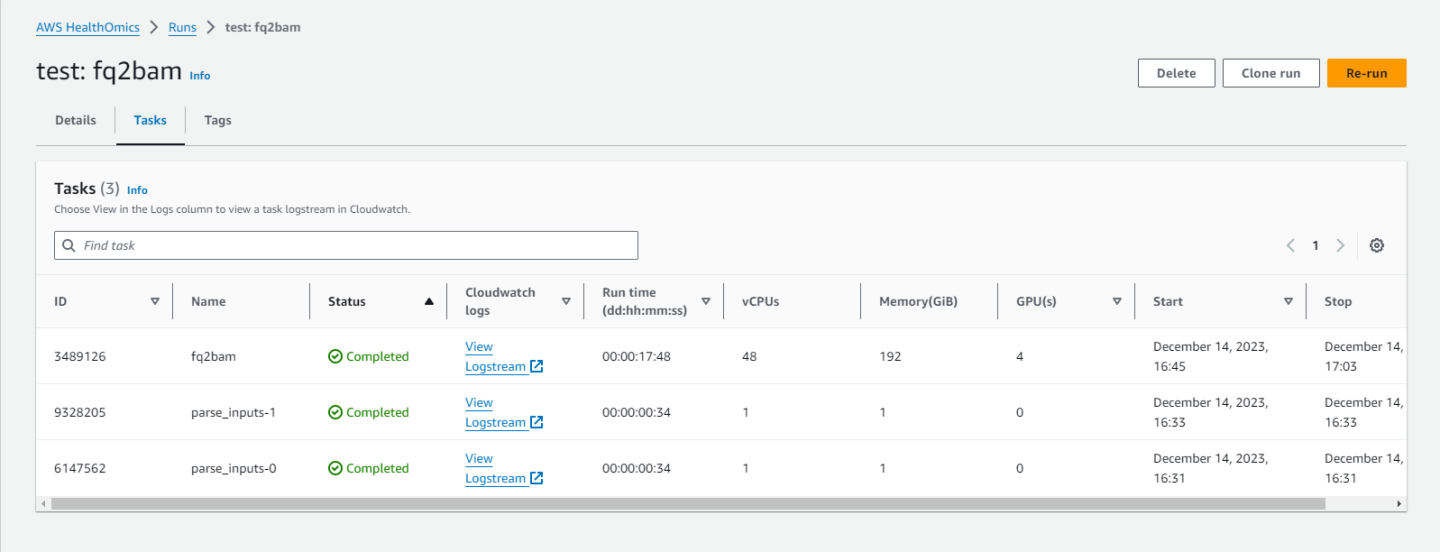Sort table by ID column arrow
Screen dimensions: 1440x552
[155, 301]
